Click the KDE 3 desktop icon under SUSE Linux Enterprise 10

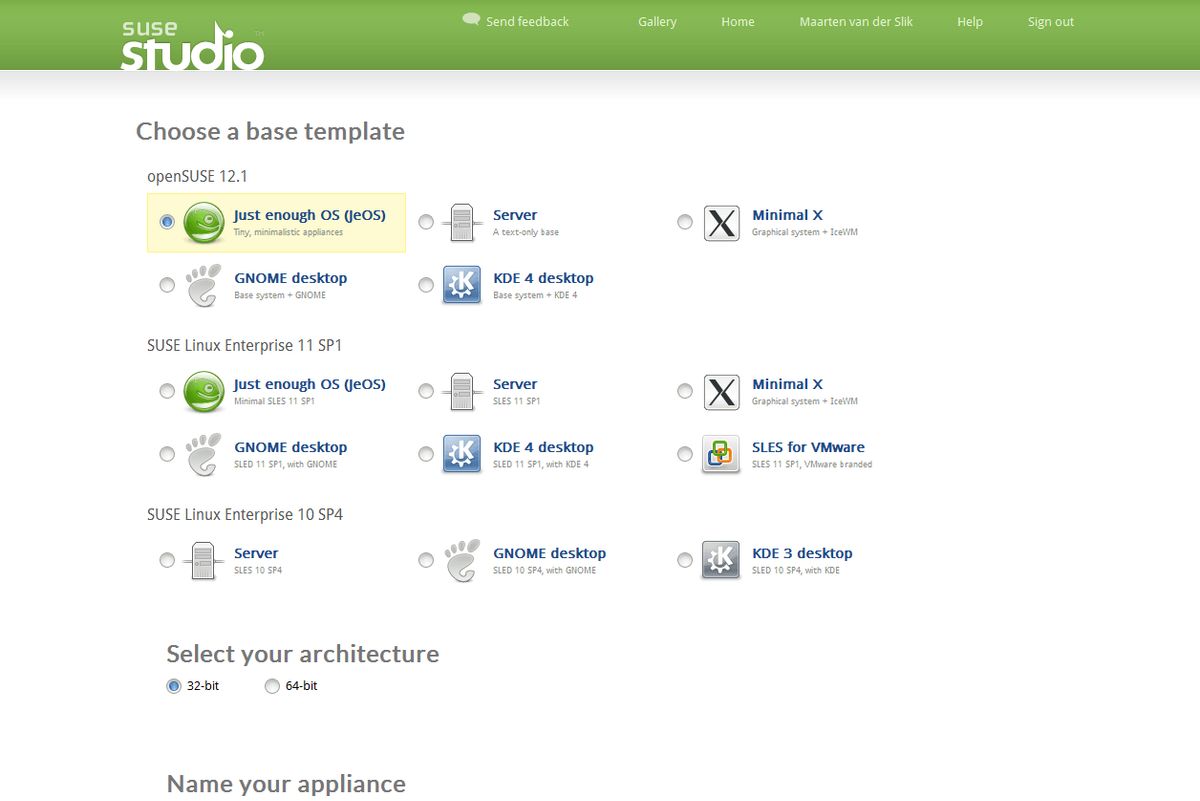coord(721,560)
